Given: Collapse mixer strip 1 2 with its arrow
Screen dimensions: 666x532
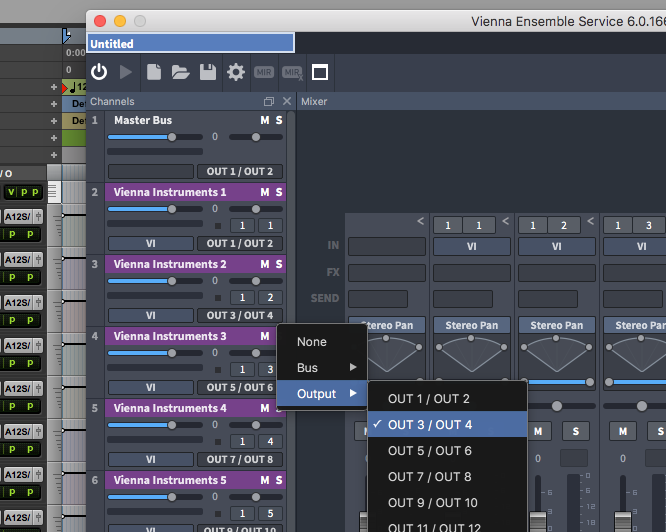Looking at the screenshot, I should pyautogui.click(x=590, y=221).
